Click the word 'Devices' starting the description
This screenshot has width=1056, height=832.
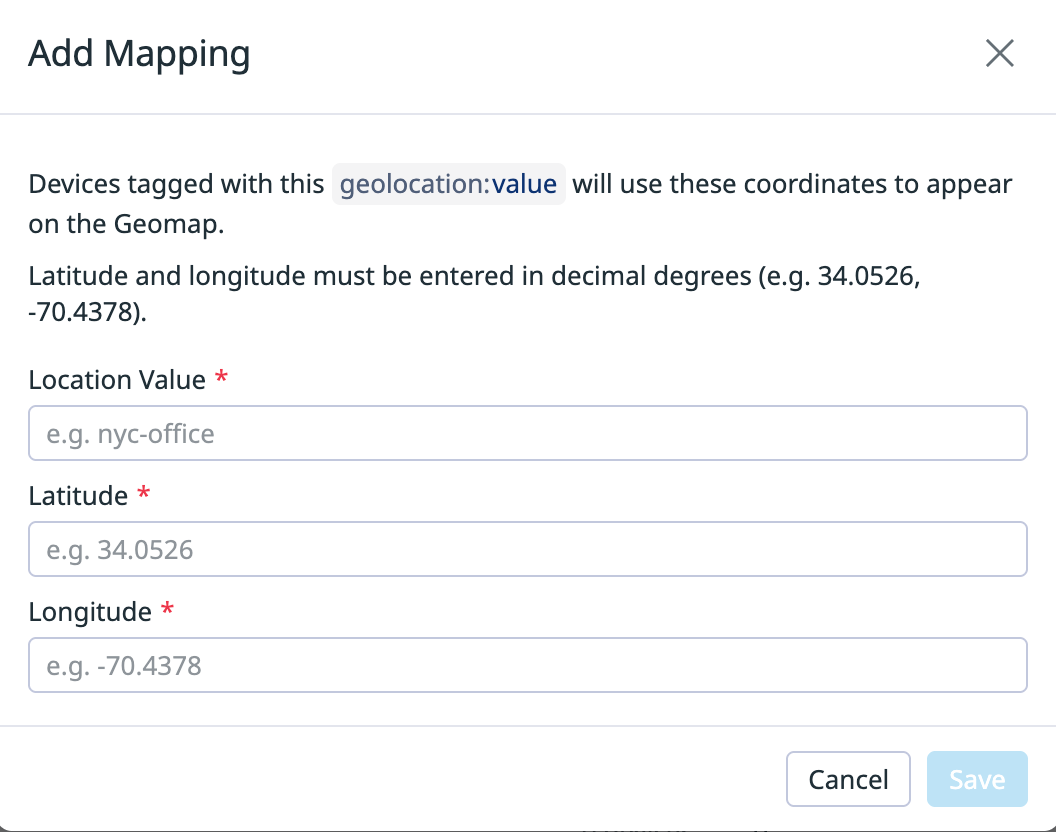pos(69,185)
